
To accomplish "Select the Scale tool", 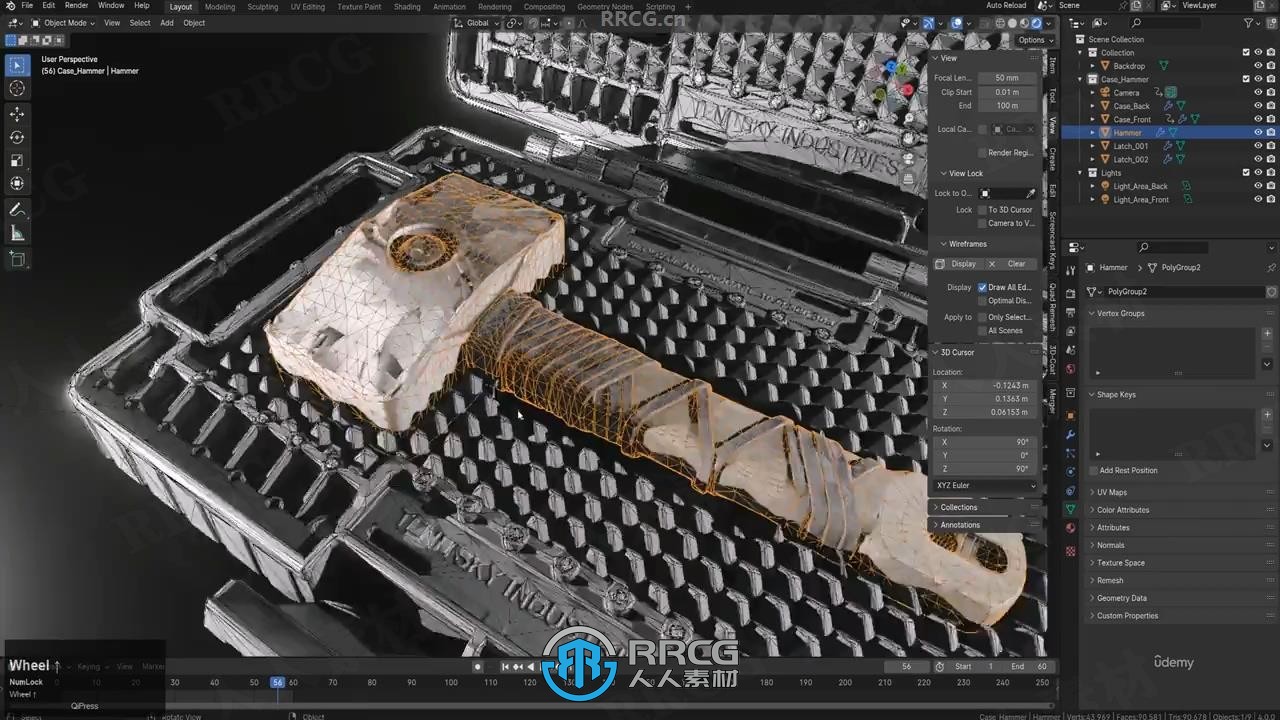I will click(x=17, y=160).
